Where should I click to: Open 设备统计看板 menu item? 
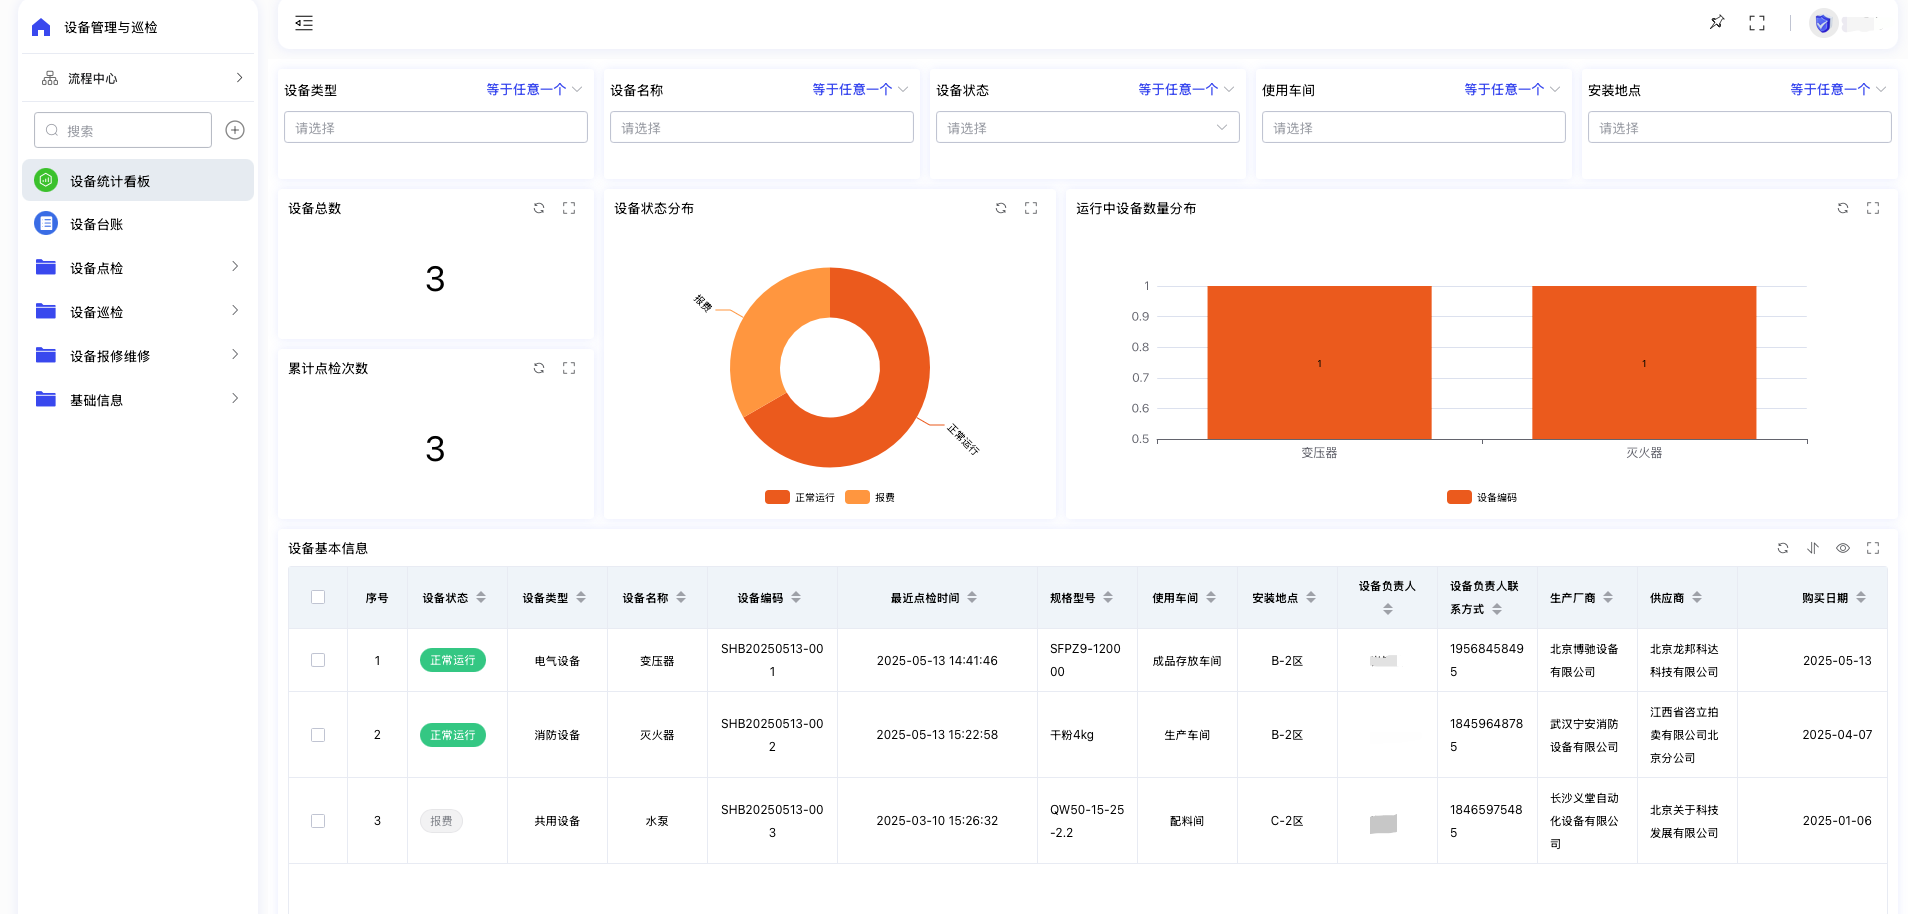pyautogui.click(x=138, y=180)
